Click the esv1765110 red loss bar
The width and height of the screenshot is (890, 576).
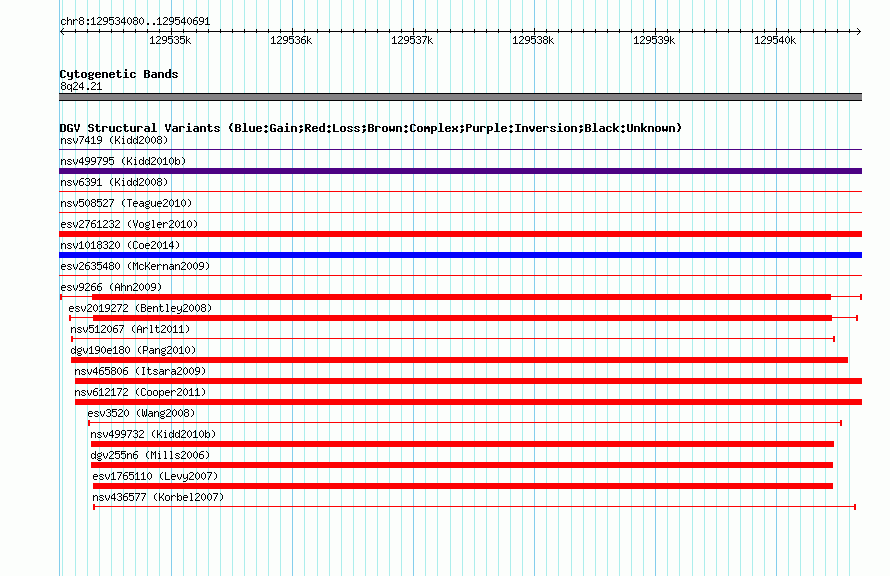point(463,486)
